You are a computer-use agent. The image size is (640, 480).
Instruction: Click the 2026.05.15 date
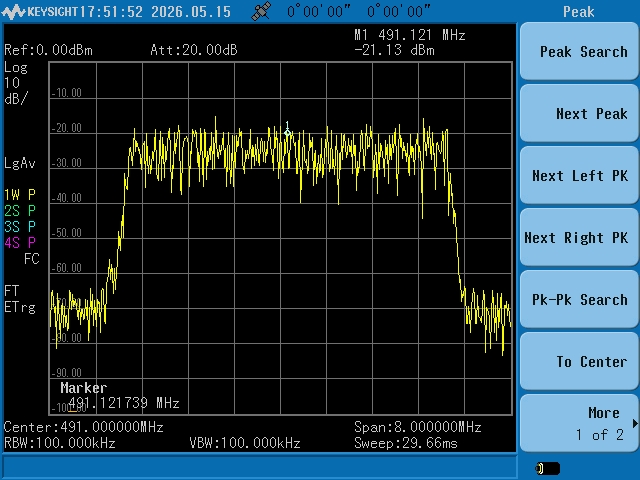(x=191, y=12)
